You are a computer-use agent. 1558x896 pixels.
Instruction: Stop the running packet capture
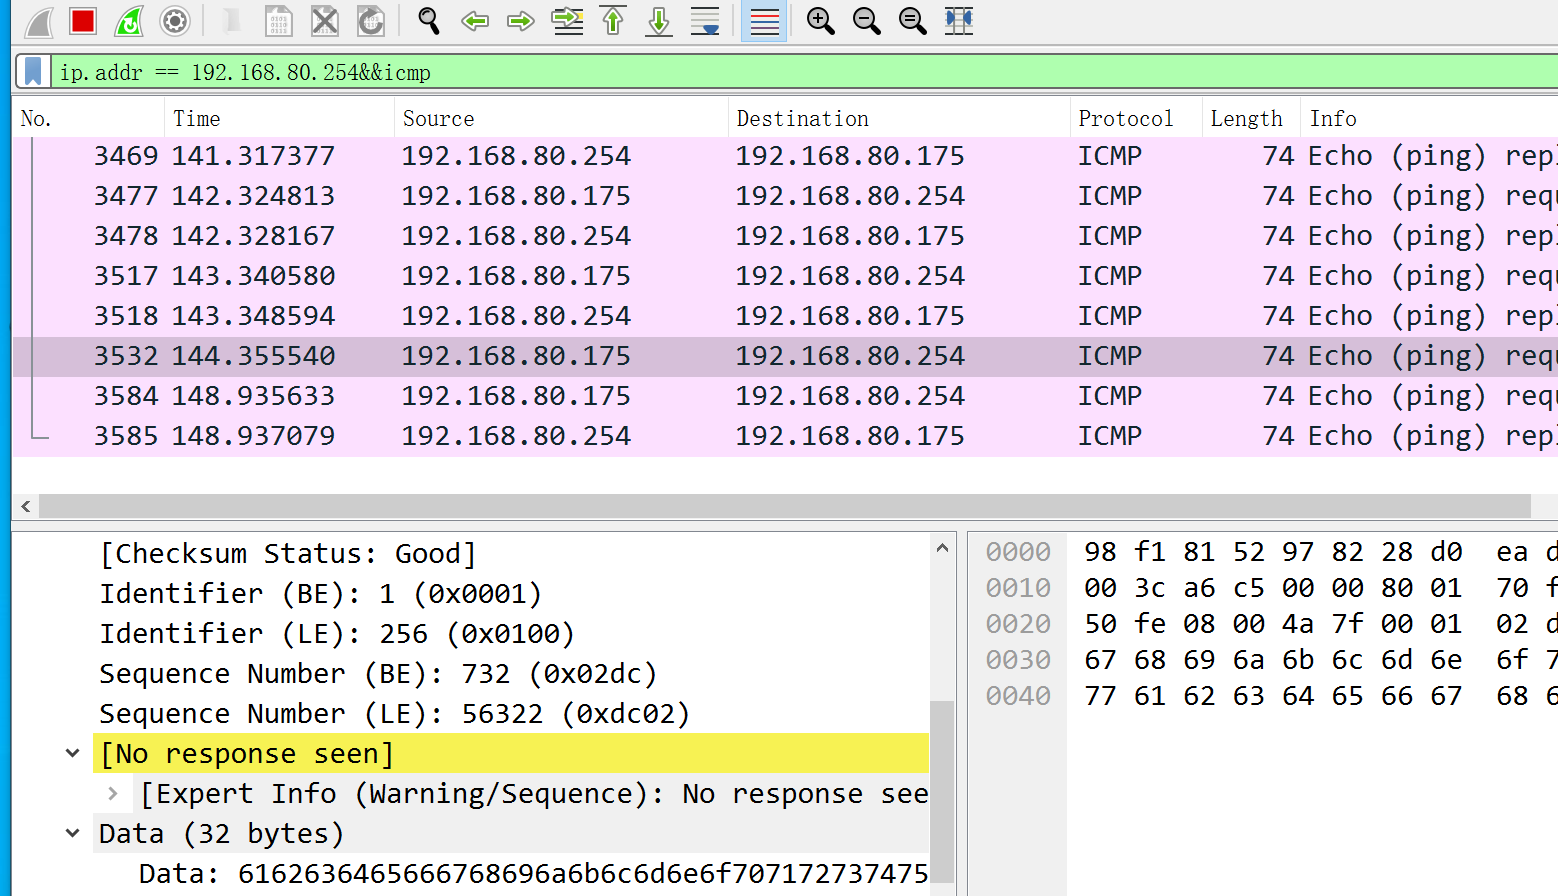pos(83,21)
